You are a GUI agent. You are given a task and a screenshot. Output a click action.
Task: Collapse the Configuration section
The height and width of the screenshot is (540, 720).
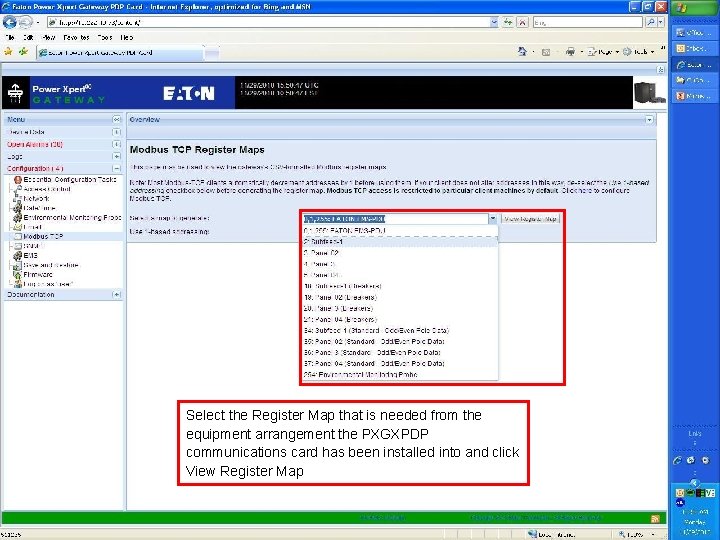click(117, 169)
